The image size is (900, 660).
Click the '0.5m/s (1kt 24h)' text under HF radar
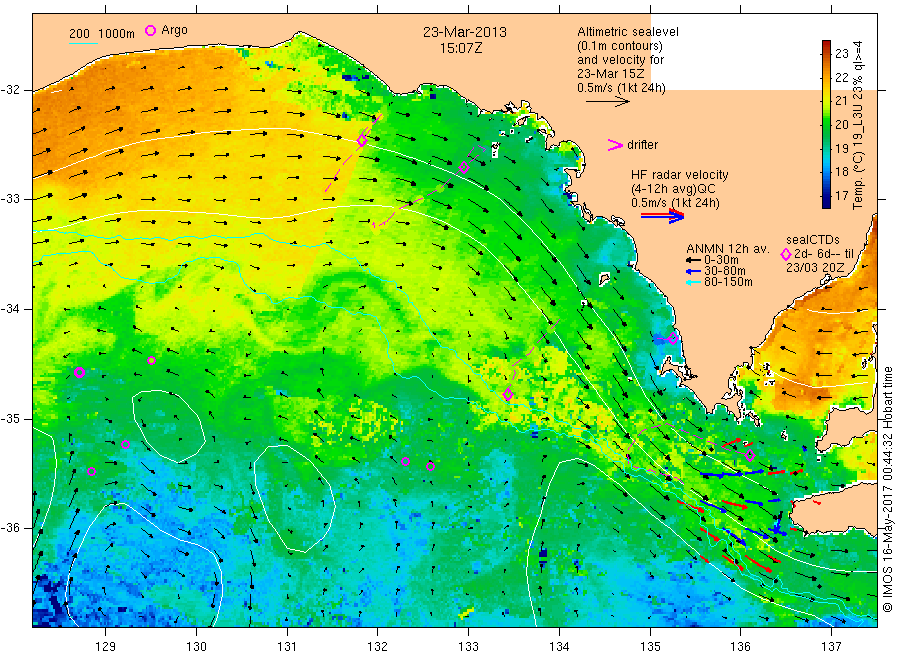676,203
